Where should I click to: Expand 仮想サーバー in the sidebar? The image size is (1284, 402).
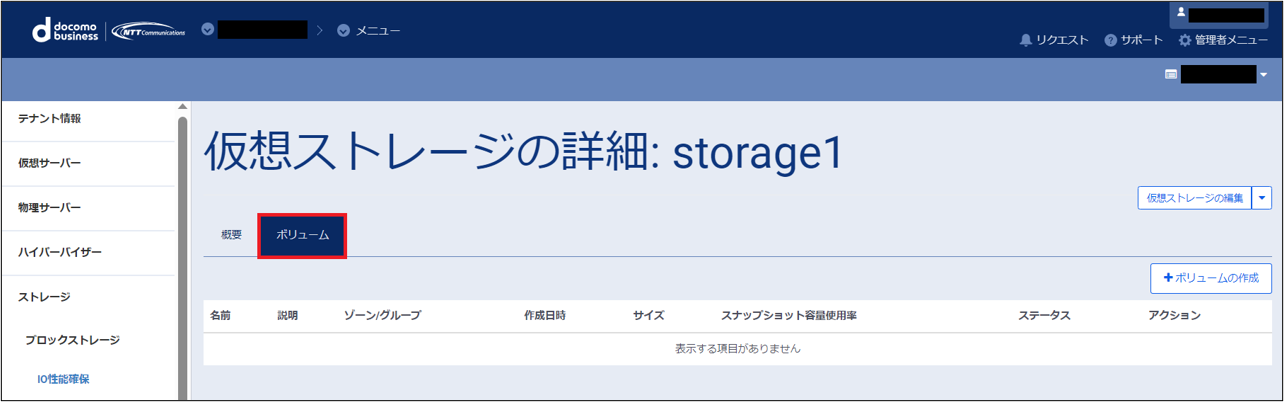[x=49, y=163]
